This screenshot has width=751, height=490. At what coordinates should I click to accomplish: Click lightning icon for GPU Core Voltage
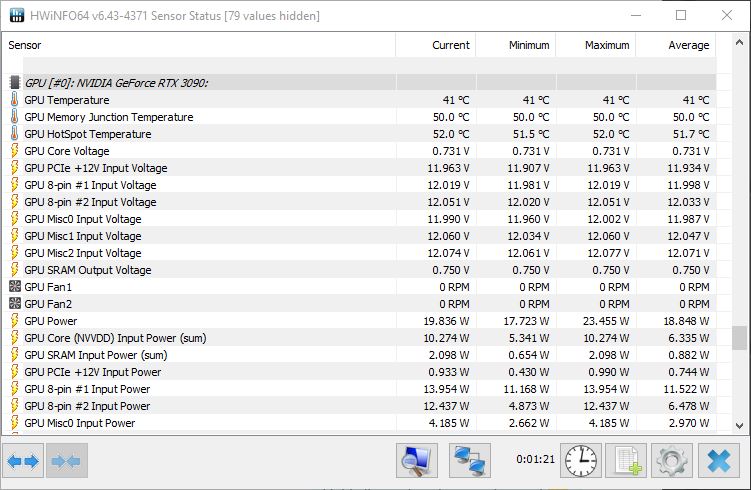(x=15, y=150)
